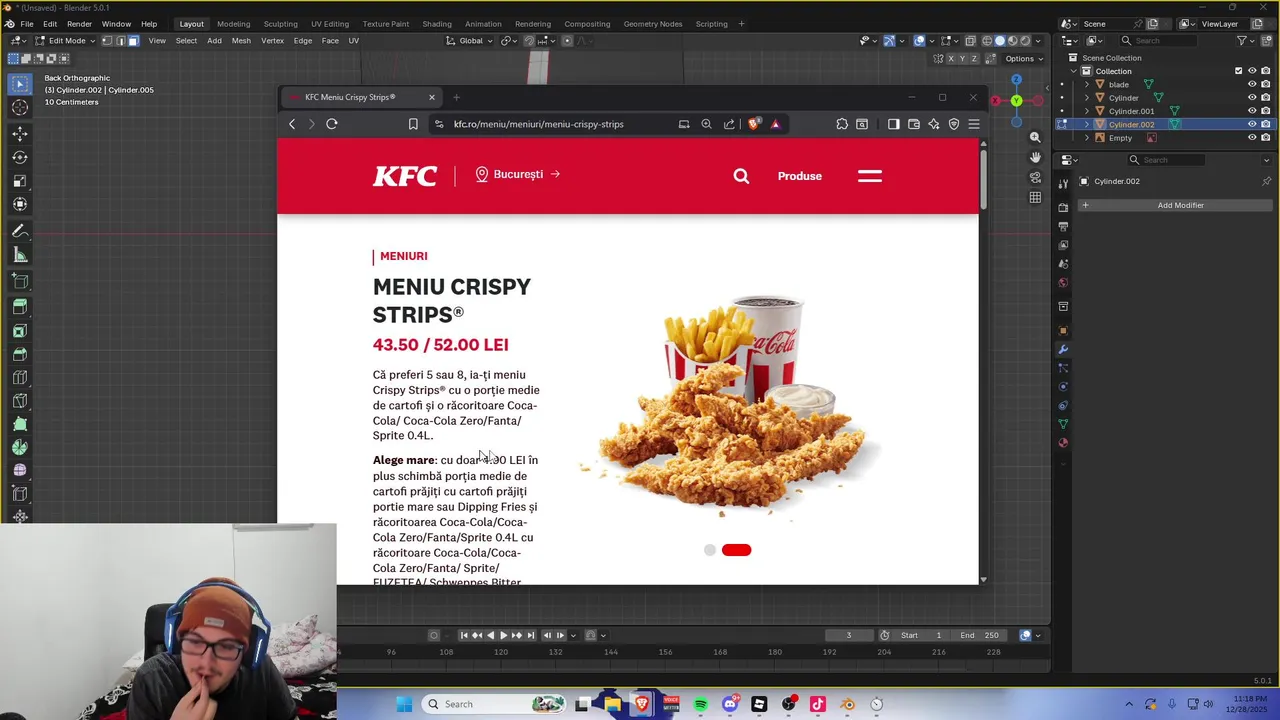Open the outliner filter dropdown
1280x720 pixels.
(1246, 41)
